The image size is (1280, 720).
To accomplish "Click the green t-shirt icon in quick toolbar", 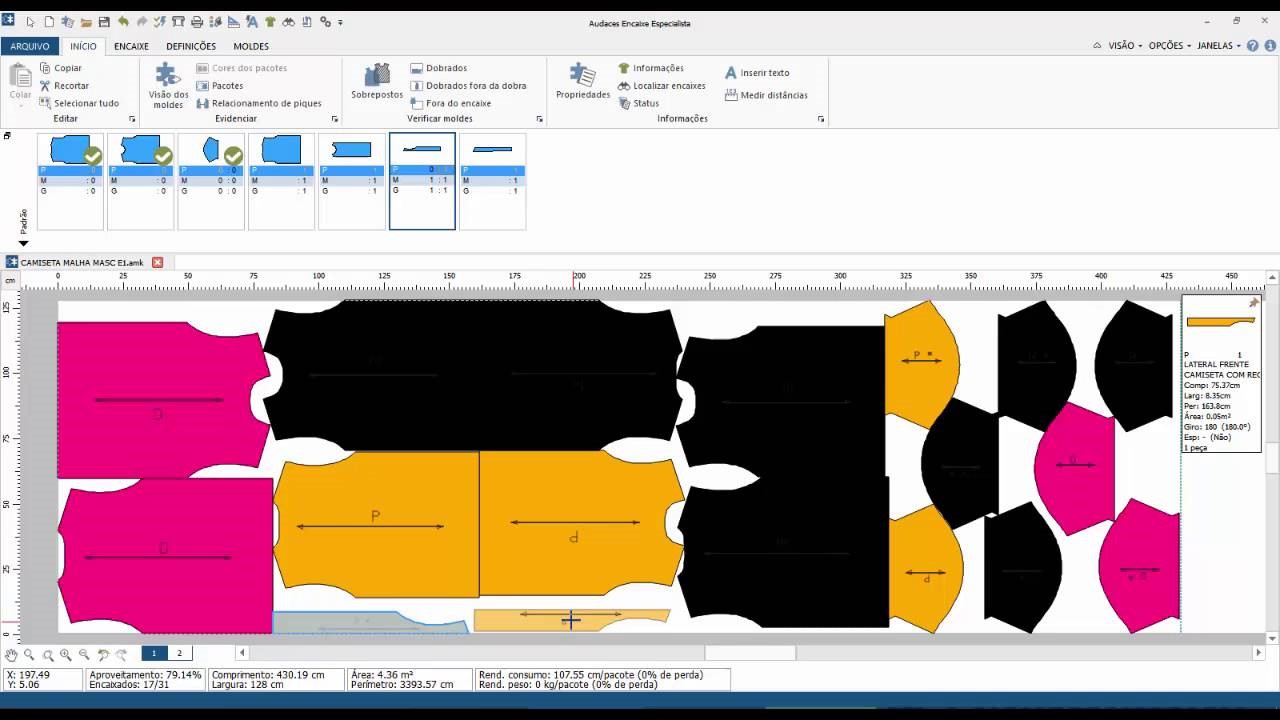I will pyautogui.click(x=270, y=21).
